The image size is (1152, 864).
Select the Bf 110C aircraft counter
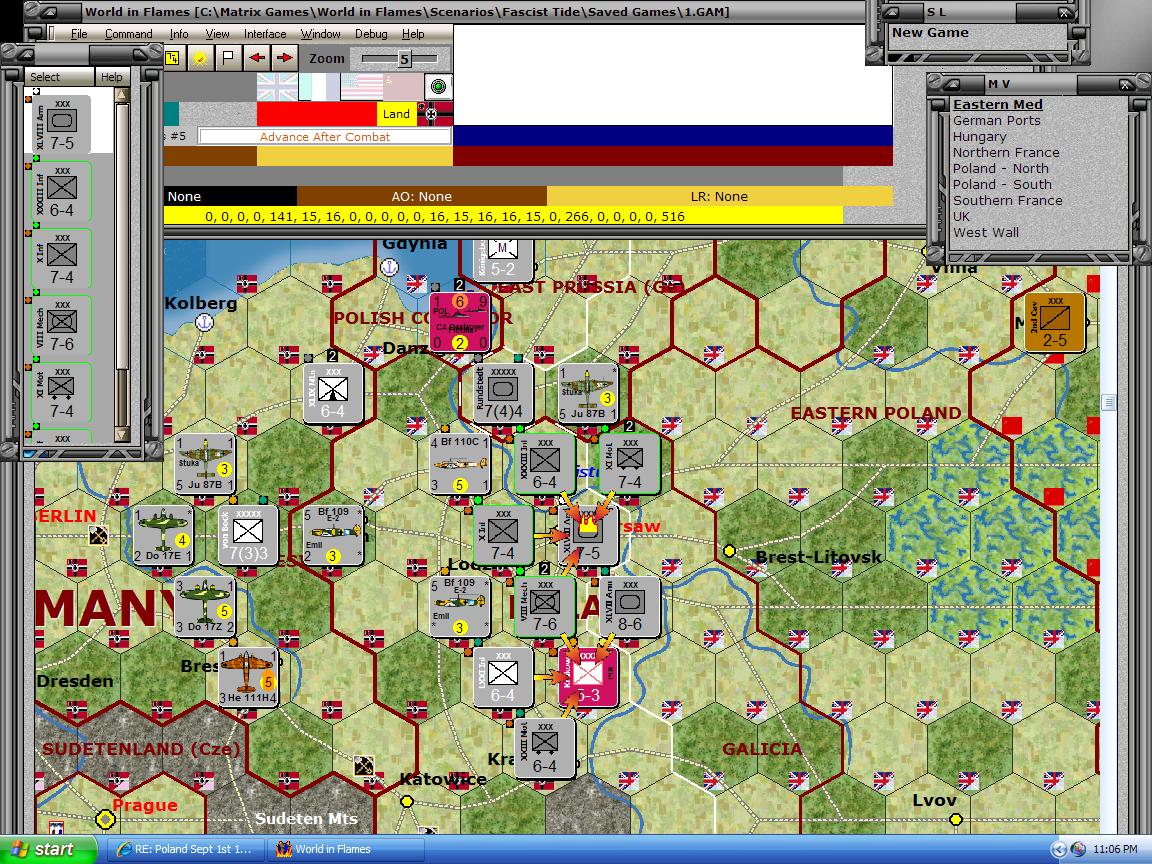[x=460, y=464]
